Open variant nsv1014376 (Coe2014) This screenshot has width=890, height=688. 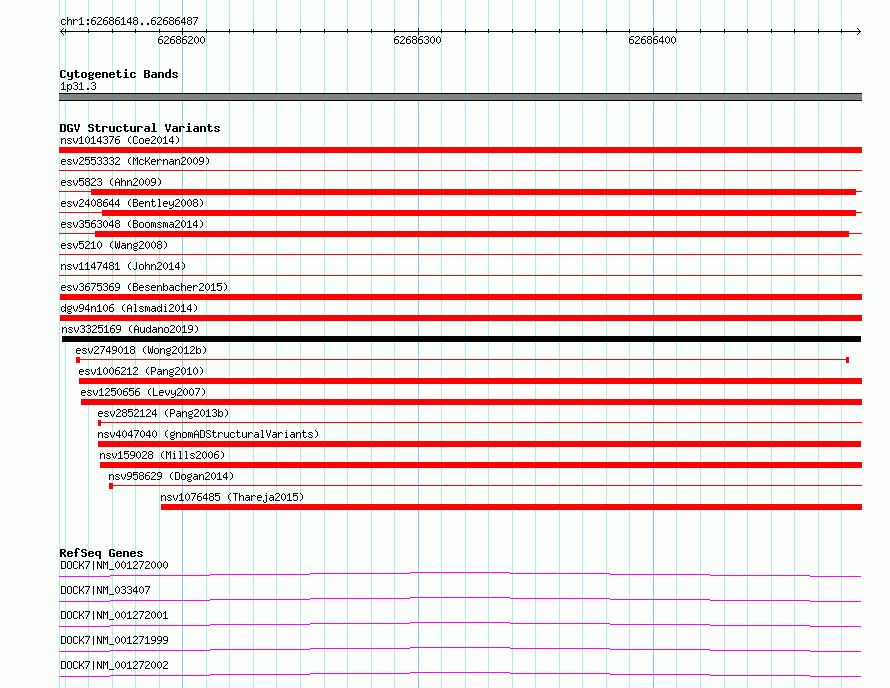[x=120, y=140]
